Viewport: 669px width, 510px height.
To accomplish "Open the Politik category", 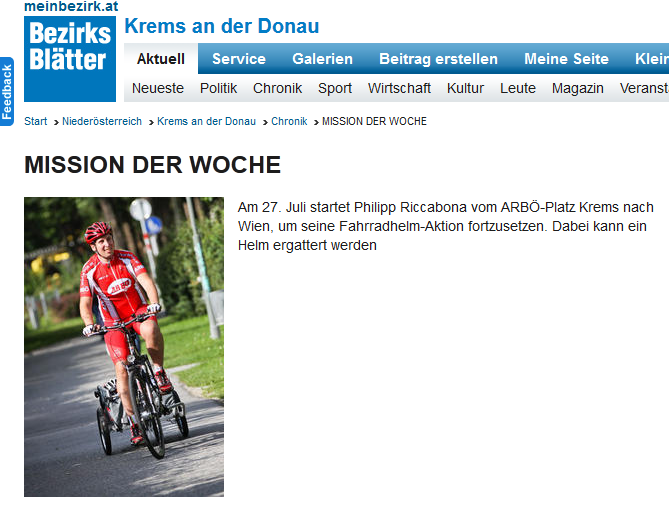I will 218,88.
